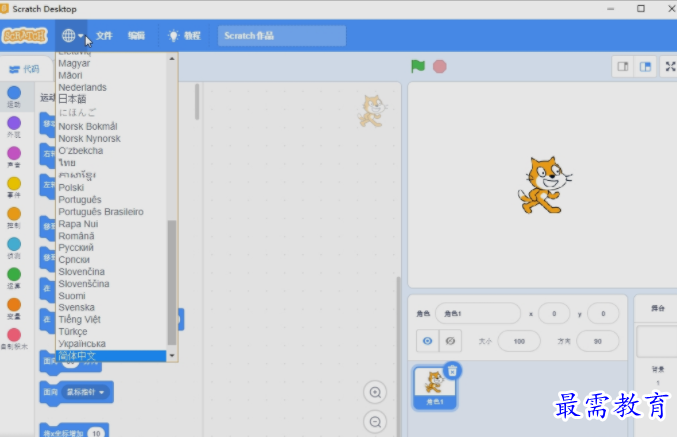This screenshot has height=437, width=677.
Task: Switch to small stage layout
Action: (623, 66)
